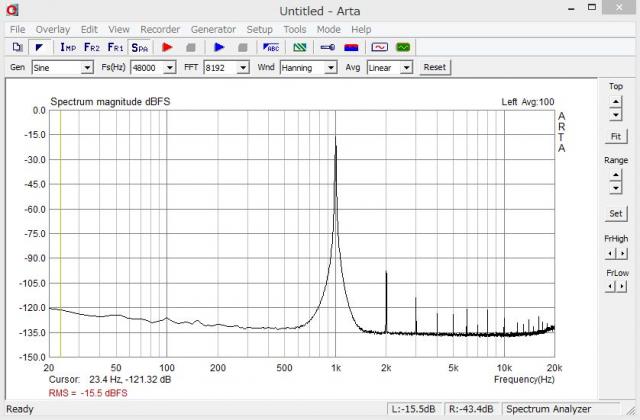Click the Fit button

coord(616,136)
